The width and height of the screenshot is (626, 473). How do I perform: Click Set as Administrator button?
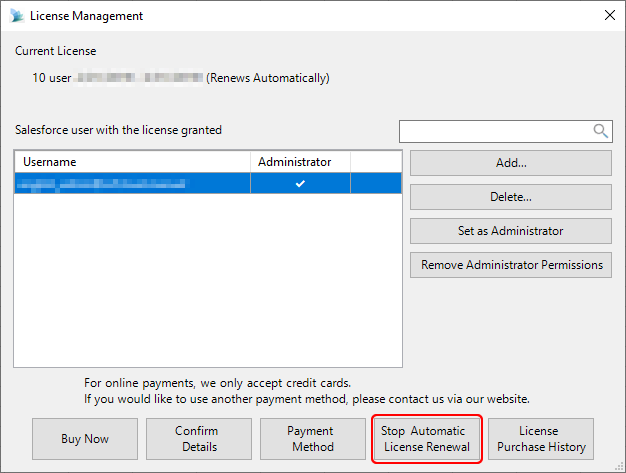click(511, 231)
